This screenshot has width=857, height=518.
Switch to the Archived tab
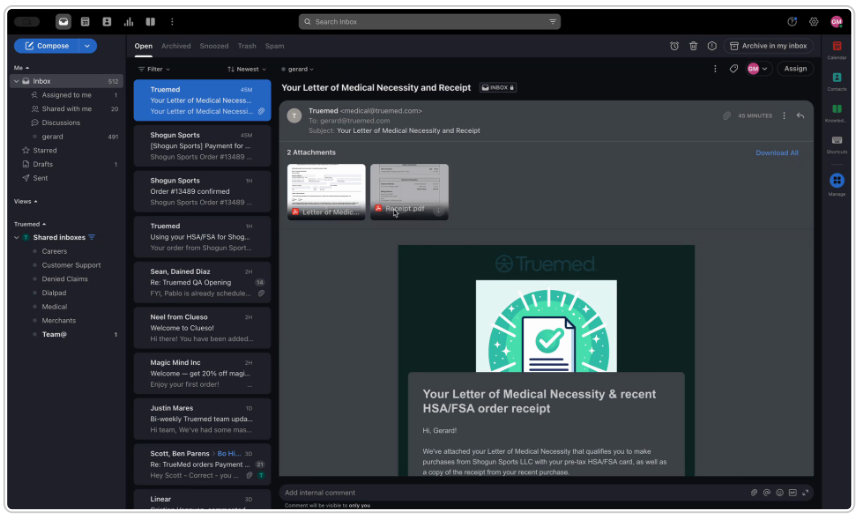176,46
